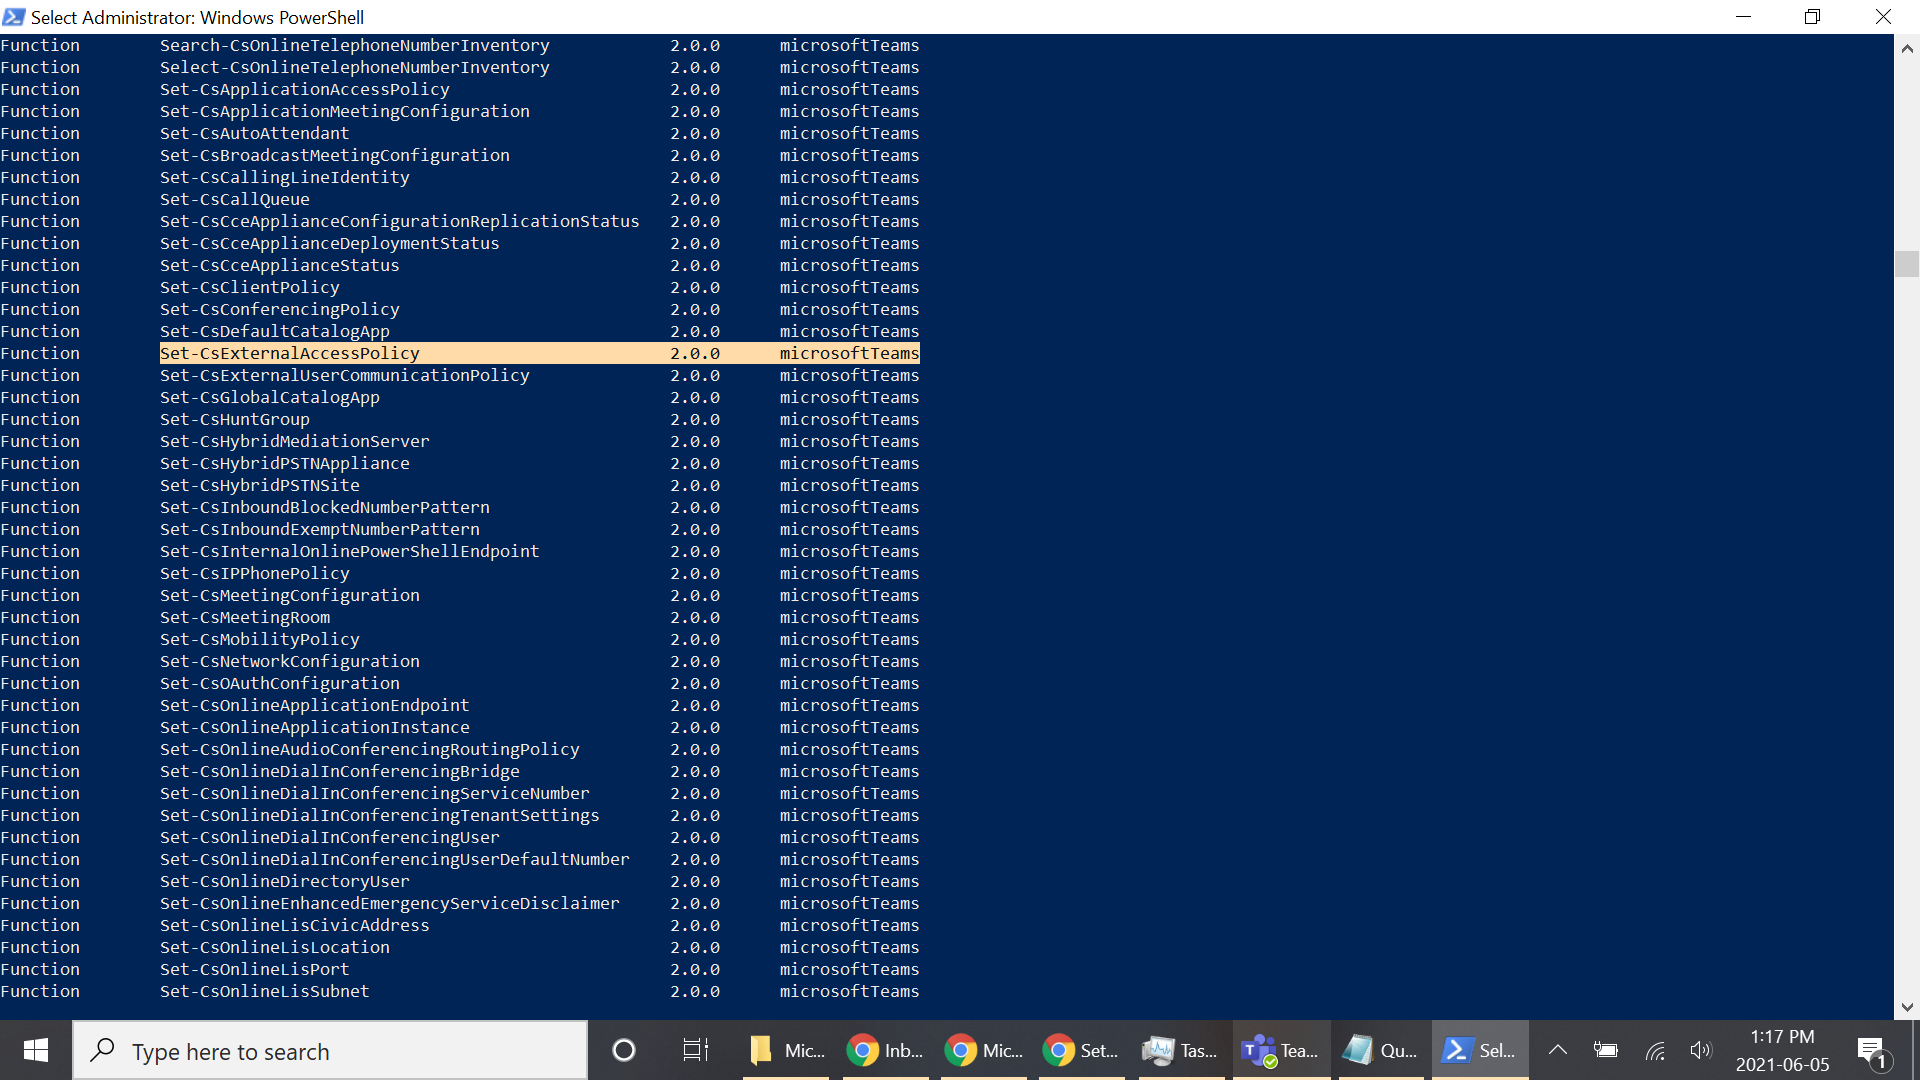This screenshot has width=1920, height=1080.
Task: Click Set-CsClientPolicy text
Action: tap(250, 287)
